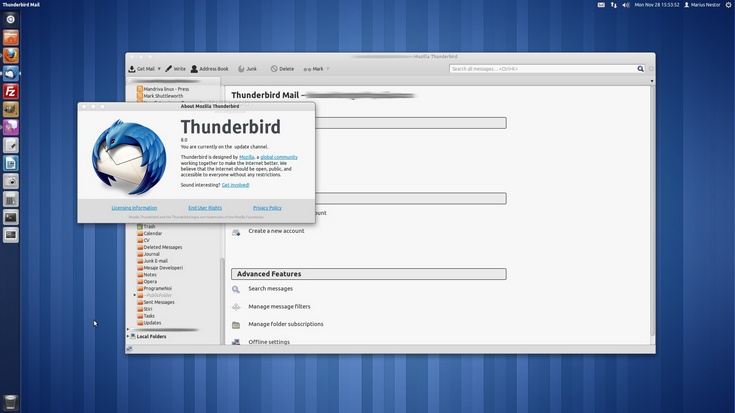Click the Create a new account icon
Image resolution: width=735 pixels, height=413 pixels.
(236, 232)
